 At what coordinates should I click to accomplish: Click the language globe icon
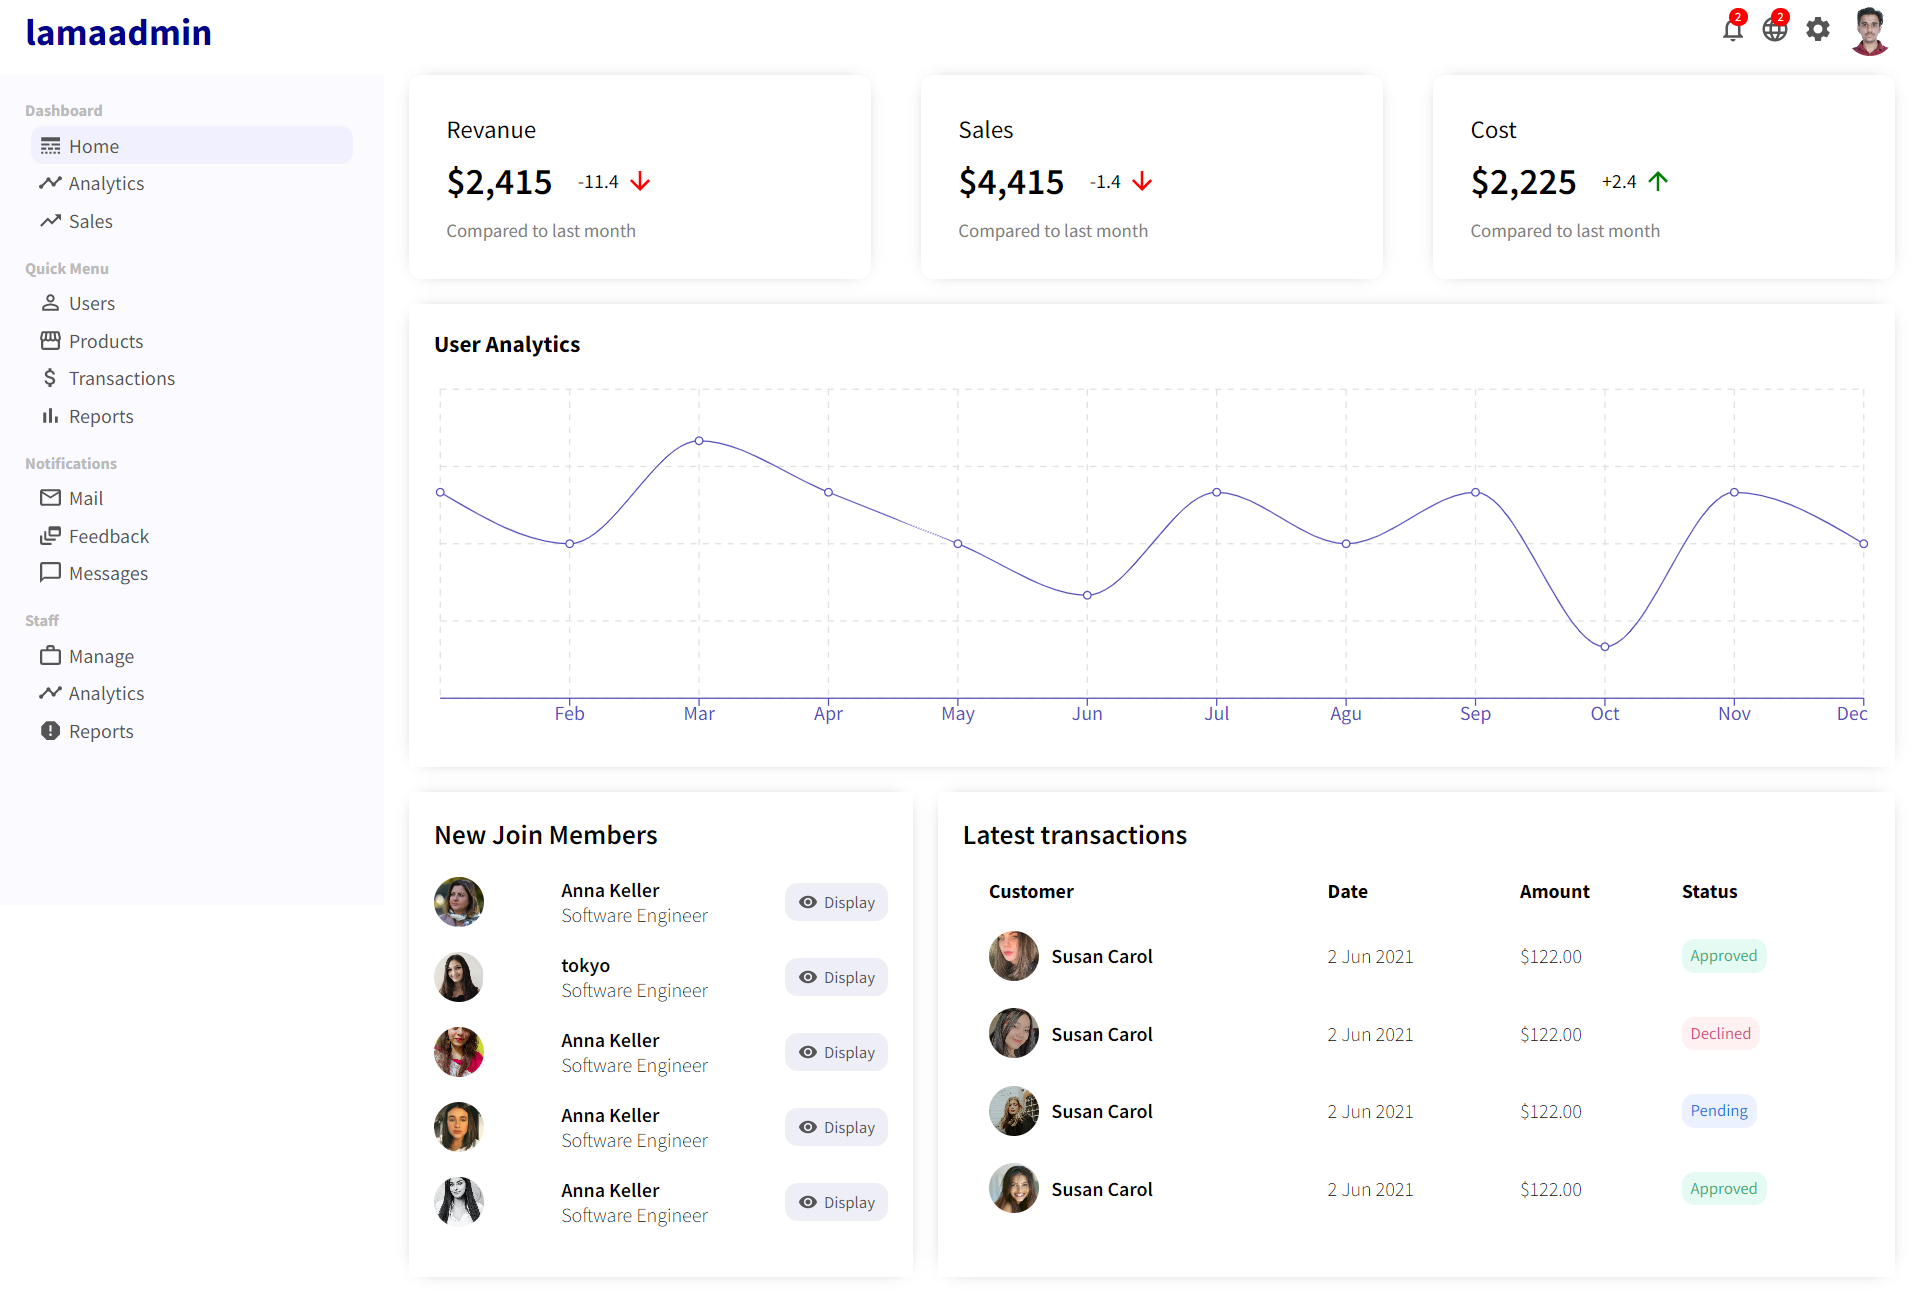pyautogui.click(x=1775, y=30)
